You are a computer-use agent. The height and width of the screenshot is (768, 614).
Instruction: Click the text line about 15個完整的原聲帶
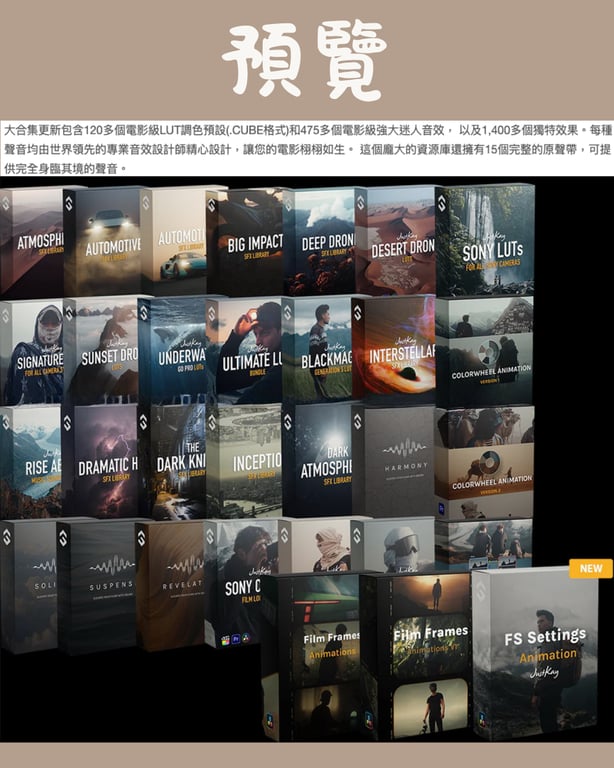307,149
